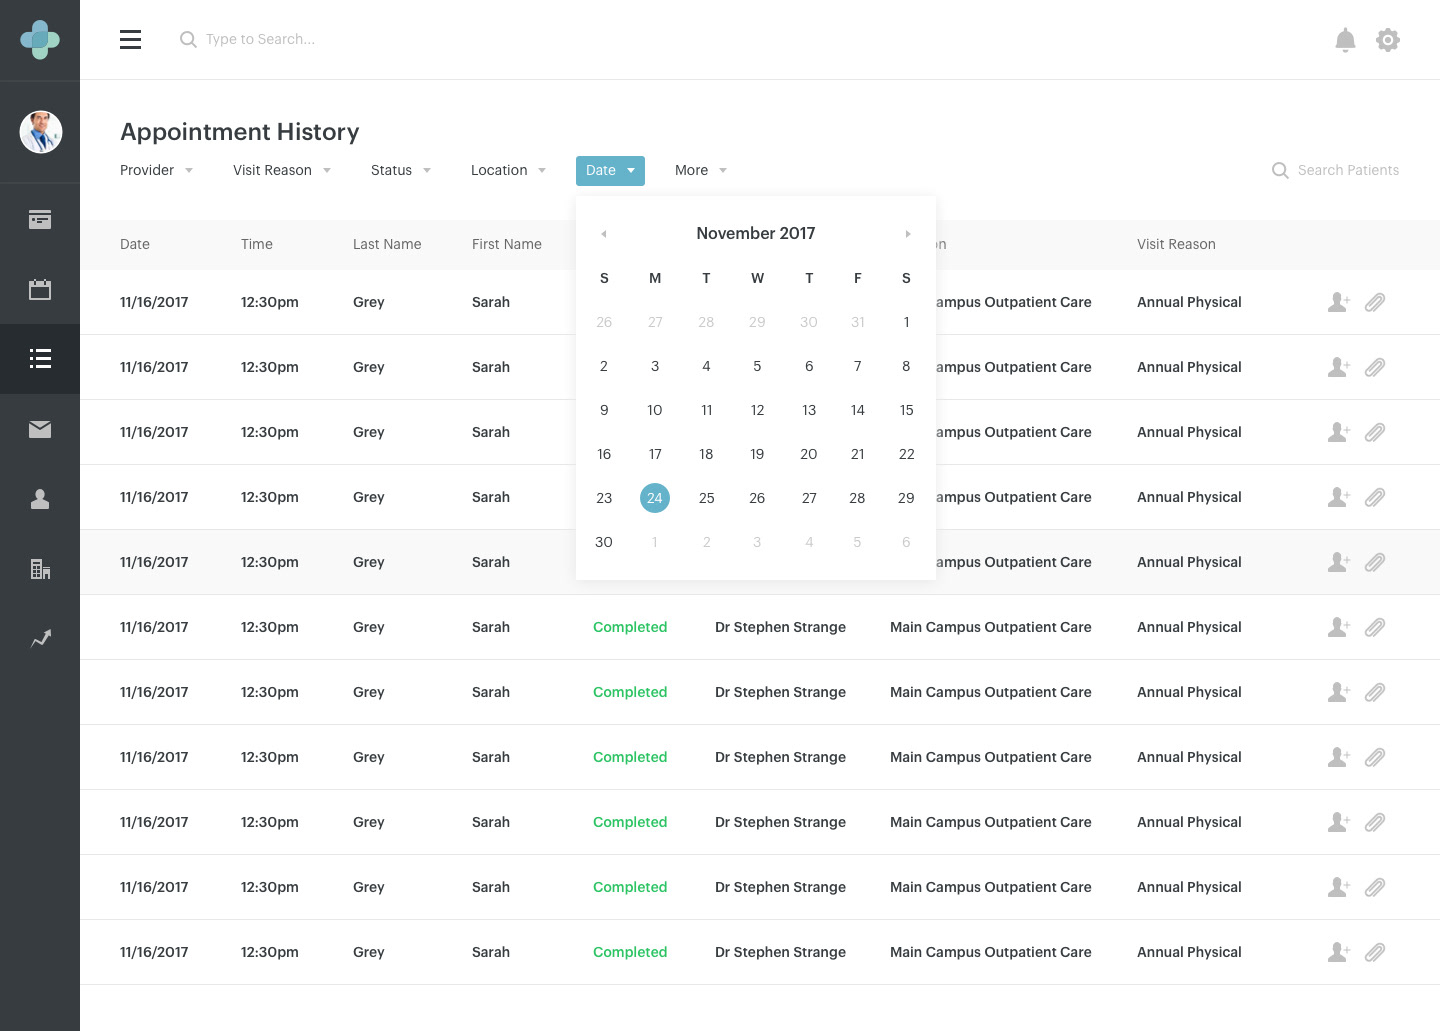1440x1031 pixels.
Task: Click the search magnifier icon in top bar
Action: click(x=187, y=40)
